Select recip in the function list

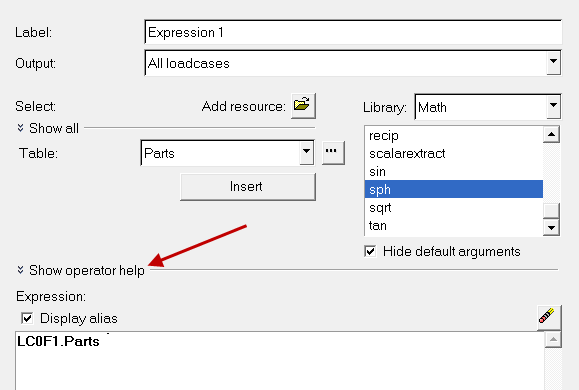tap(453, 135)
